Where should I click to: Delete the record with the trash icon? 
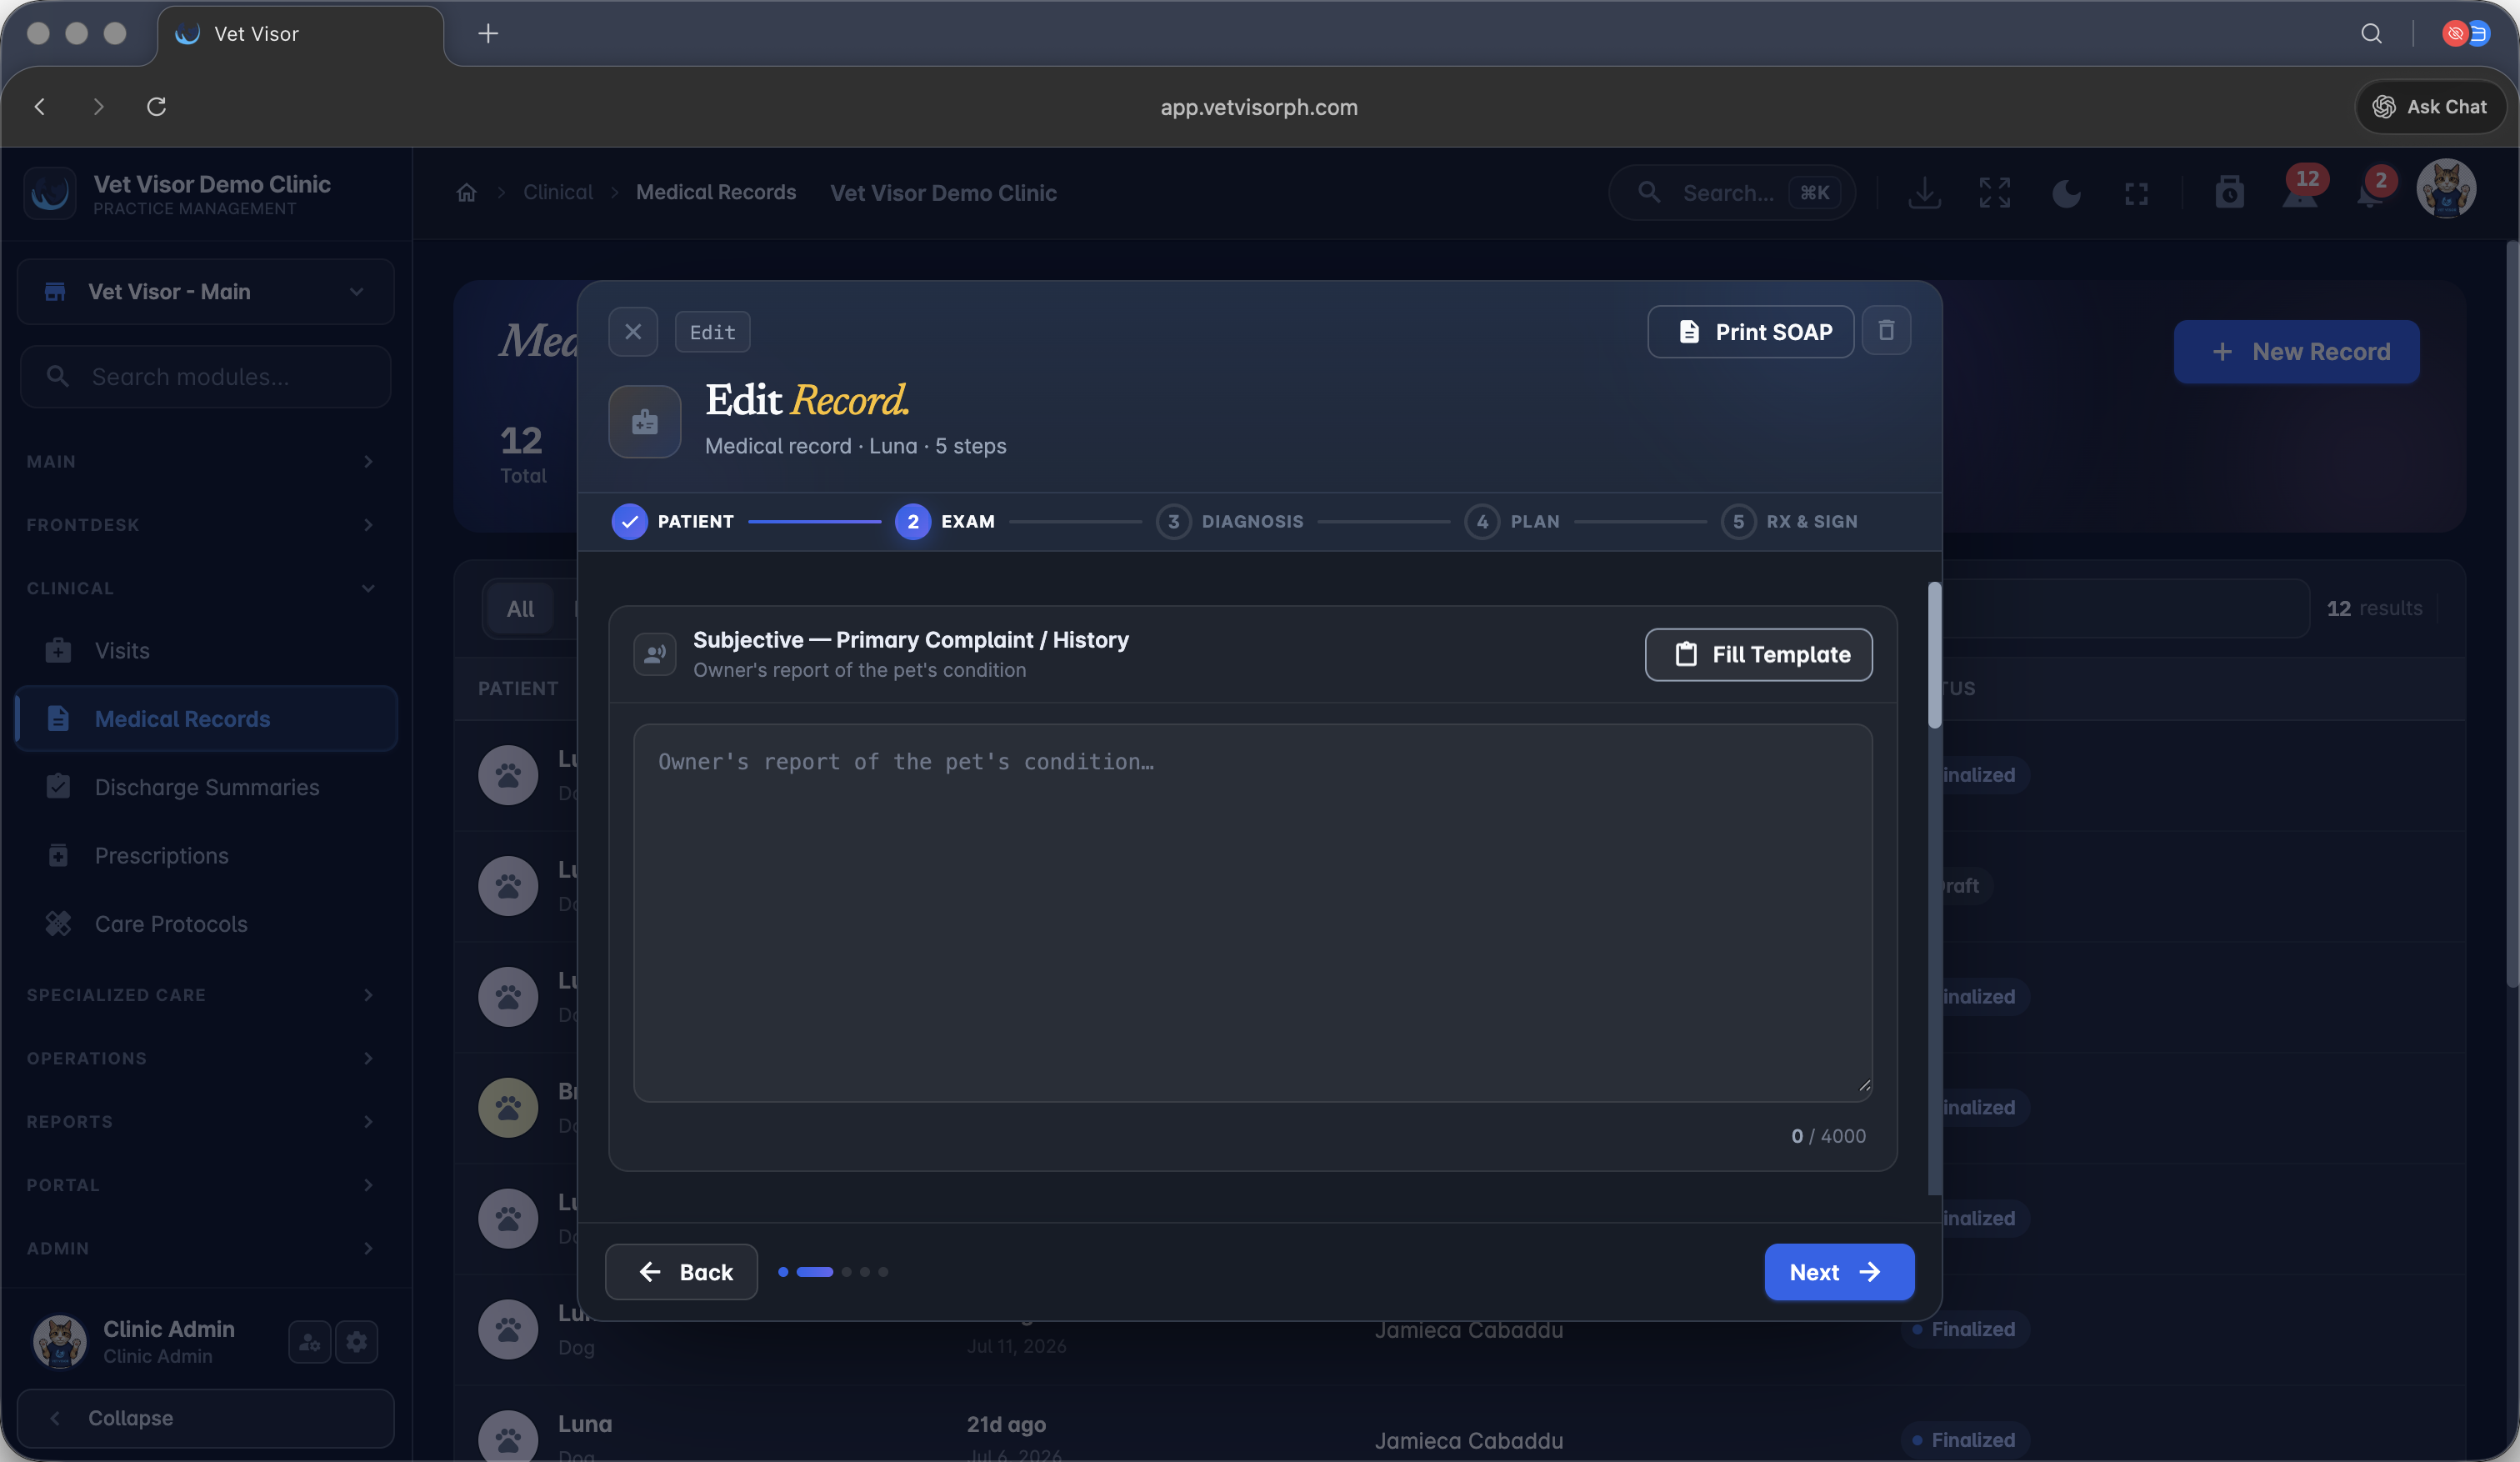click(1886, 331)
